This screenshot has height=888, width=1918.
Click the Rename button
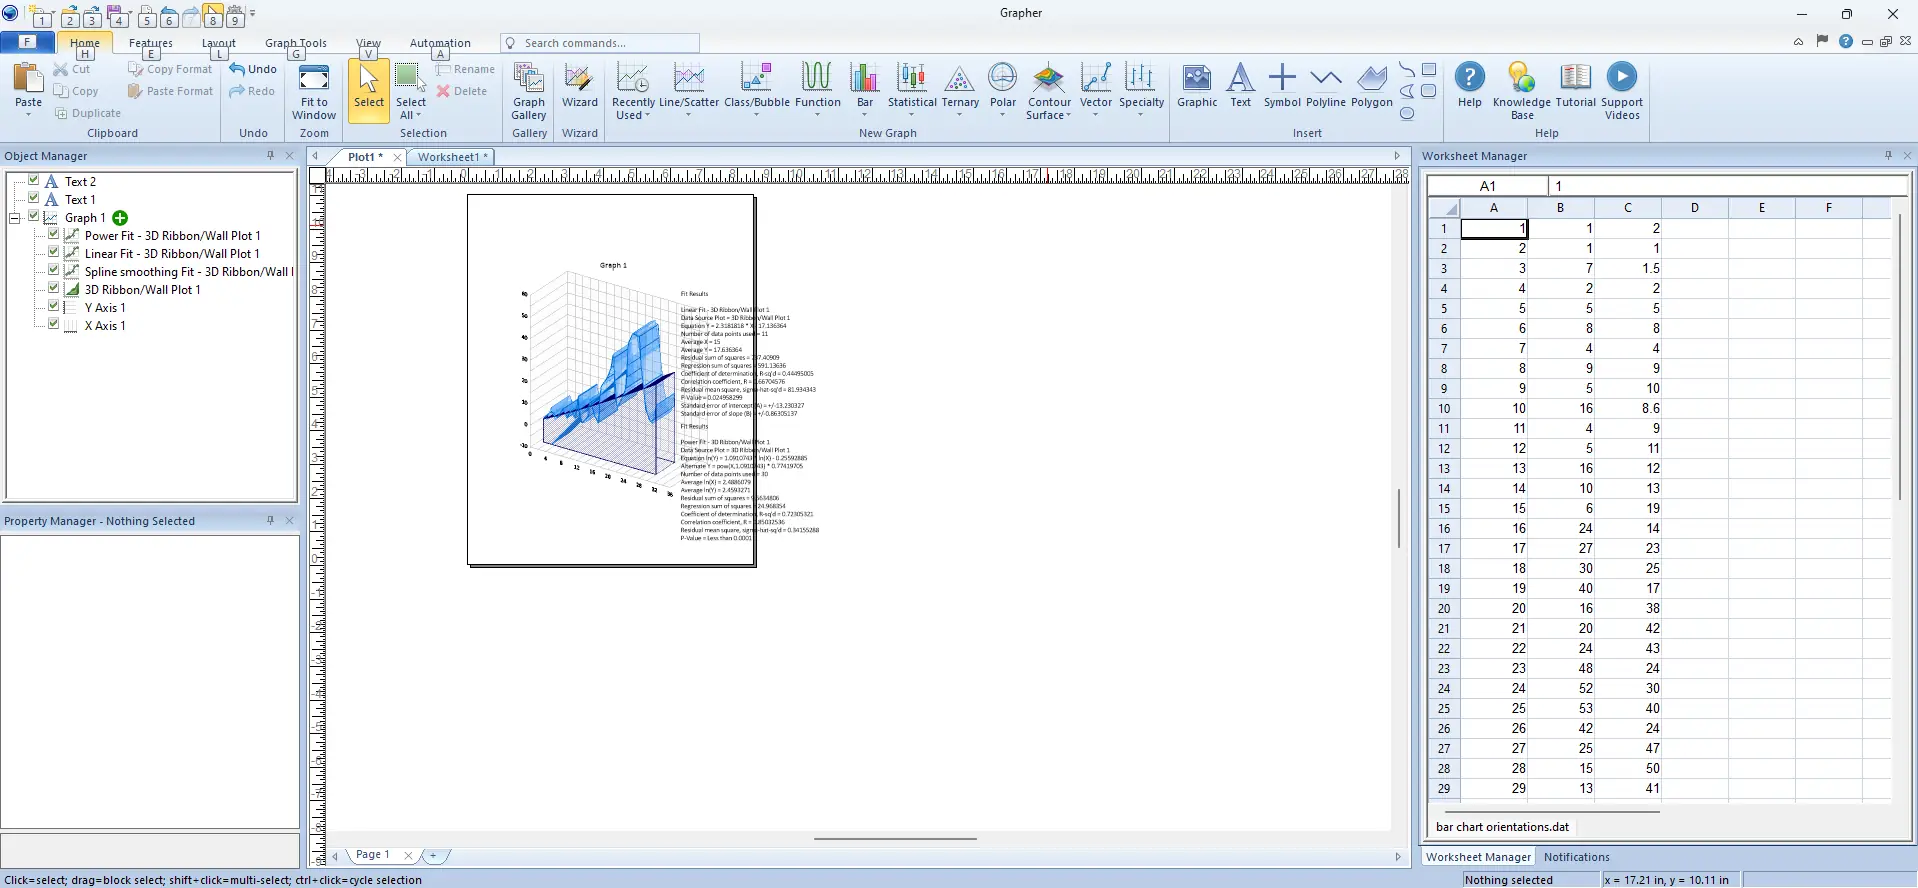(465, 69)
